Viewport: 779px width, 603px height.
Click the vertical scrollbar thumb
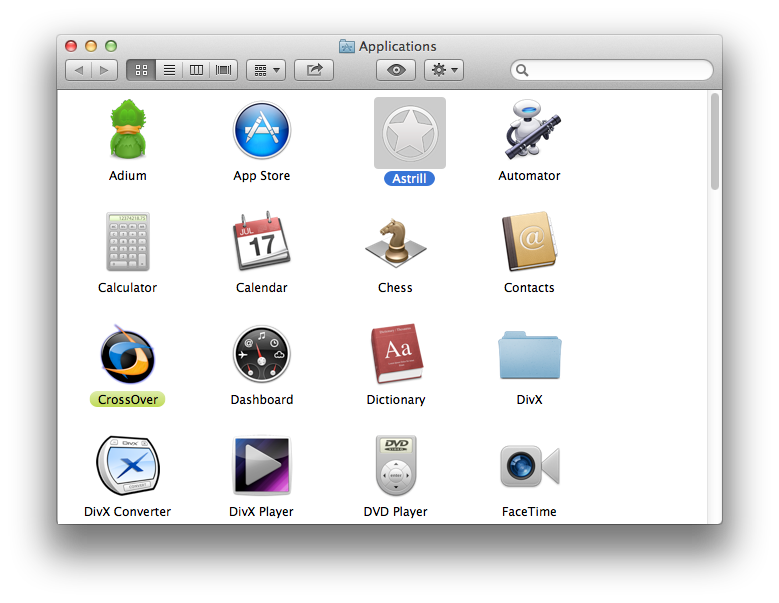coord(714,140)
